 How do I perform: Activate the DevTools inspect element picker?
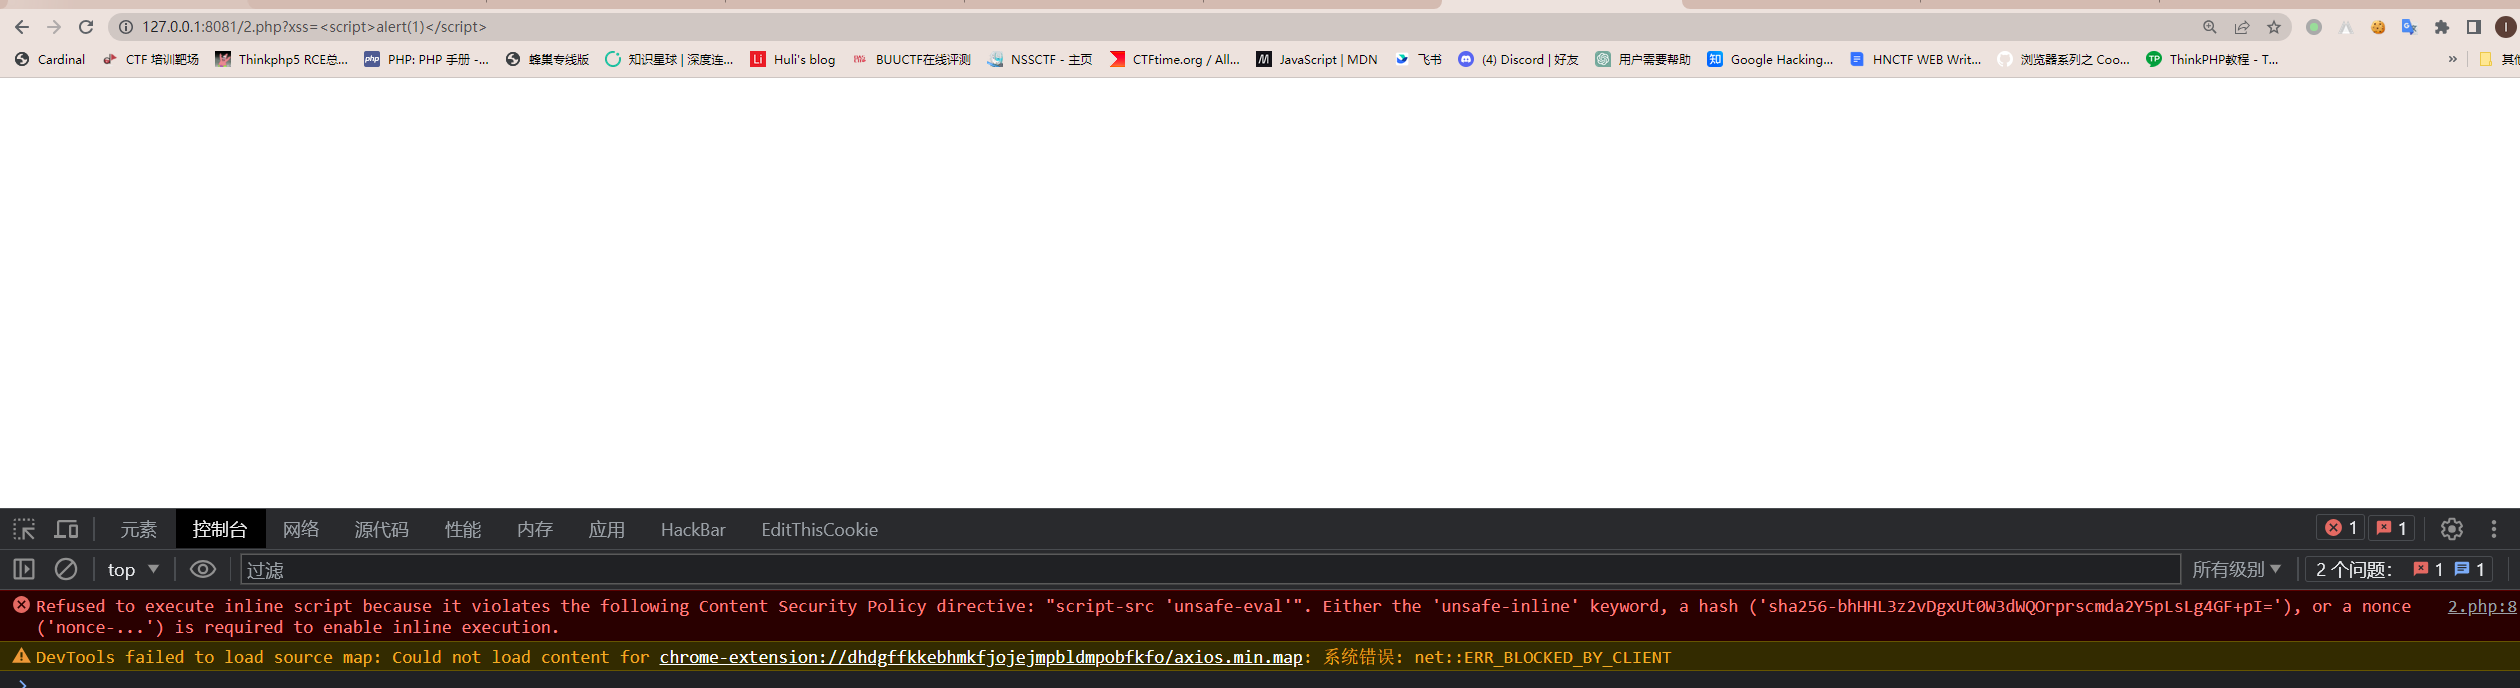pyautogui.click(x=24, y=529)
